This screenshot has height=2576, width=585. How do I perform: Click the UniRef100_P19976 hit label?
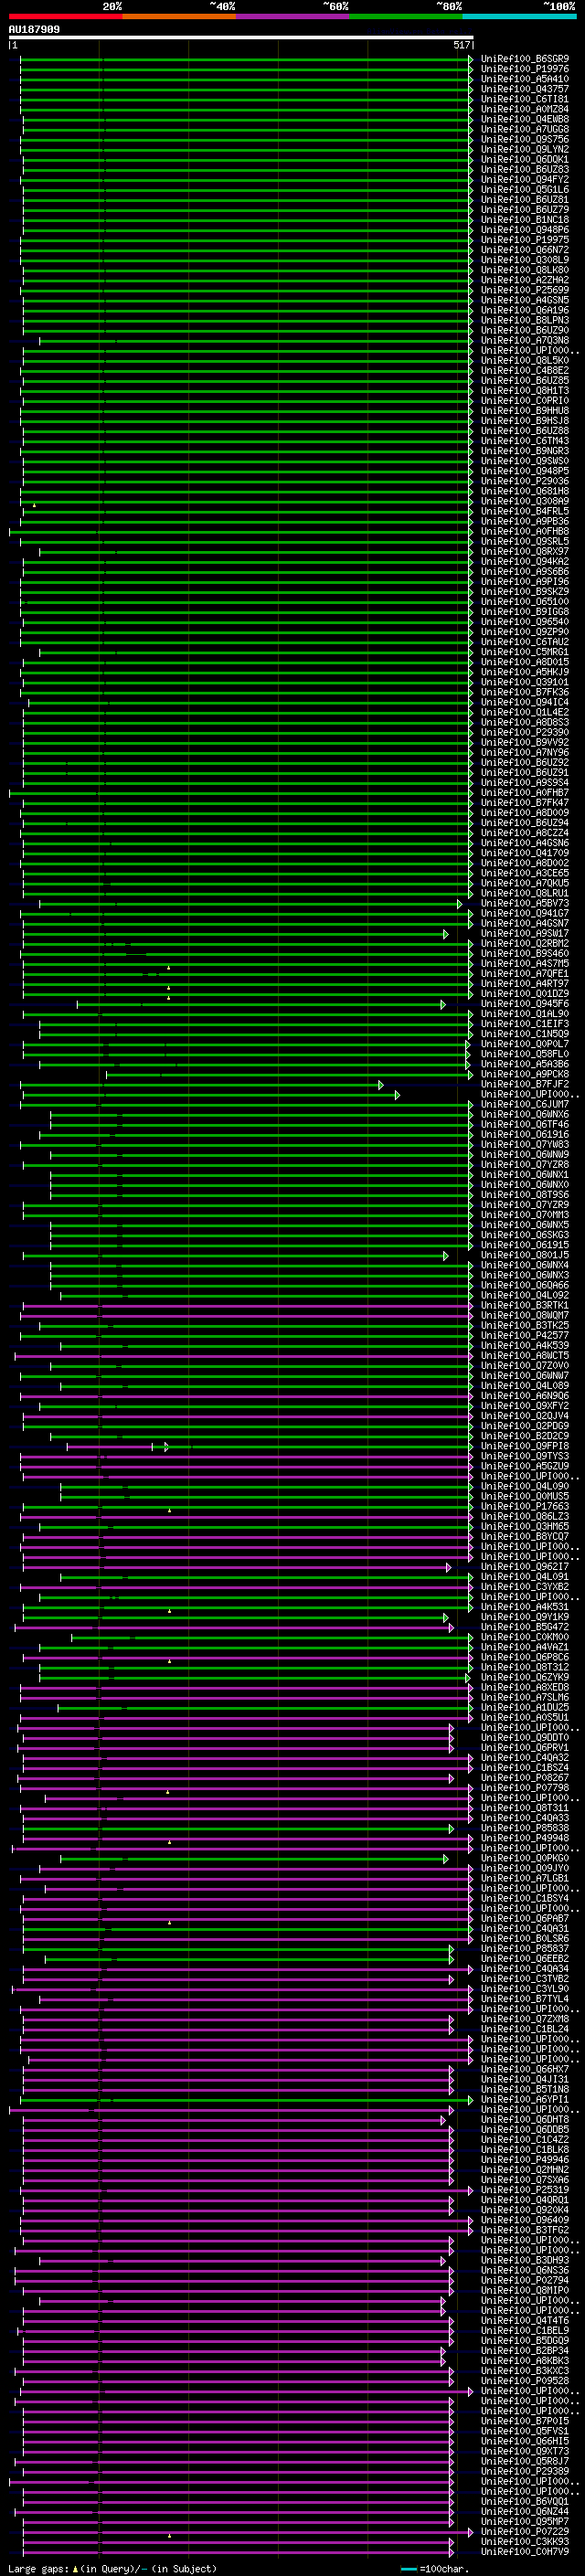tap(525, 69)
